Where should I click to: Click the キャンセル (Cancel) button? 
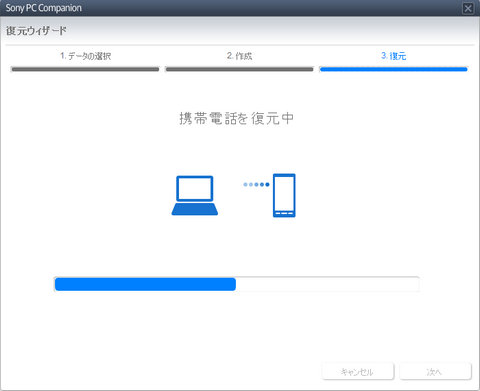tap(358, 371)
